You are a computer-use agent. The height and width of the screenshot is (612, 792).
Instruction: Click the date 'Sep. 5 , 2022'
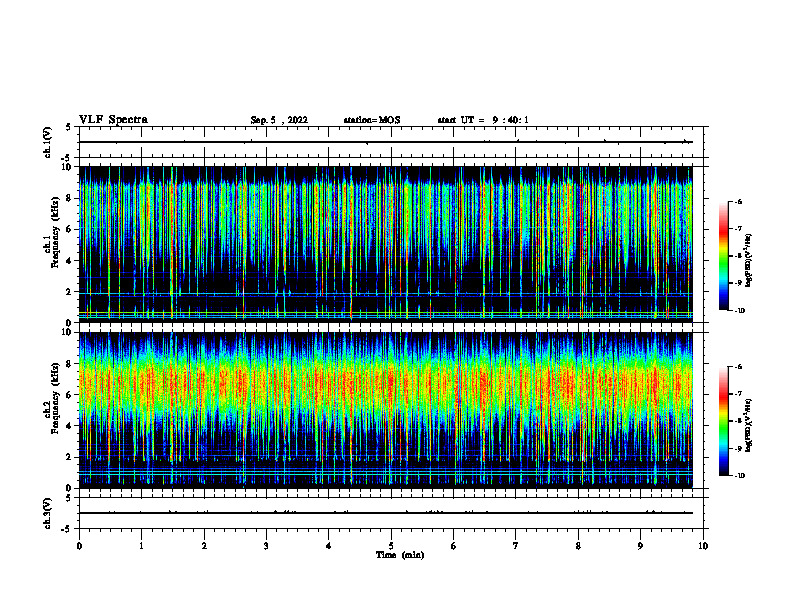(279, 120)
